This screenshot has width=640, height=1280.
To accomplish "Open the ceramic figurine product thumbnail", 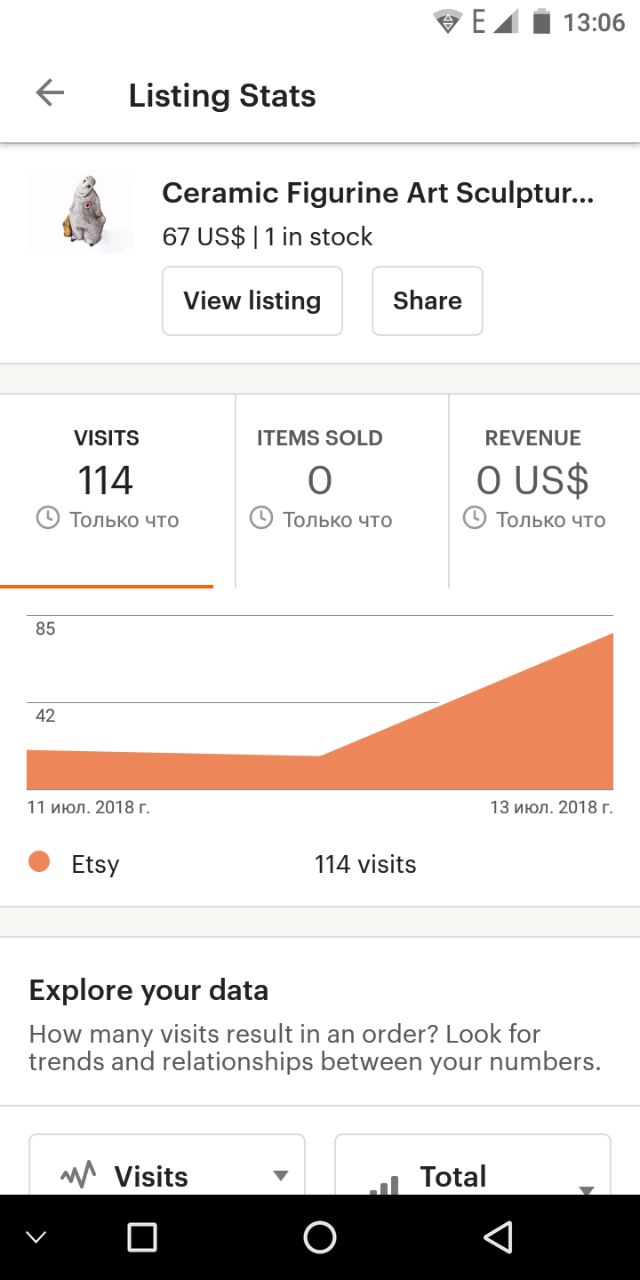I will [x=81, y=212].
